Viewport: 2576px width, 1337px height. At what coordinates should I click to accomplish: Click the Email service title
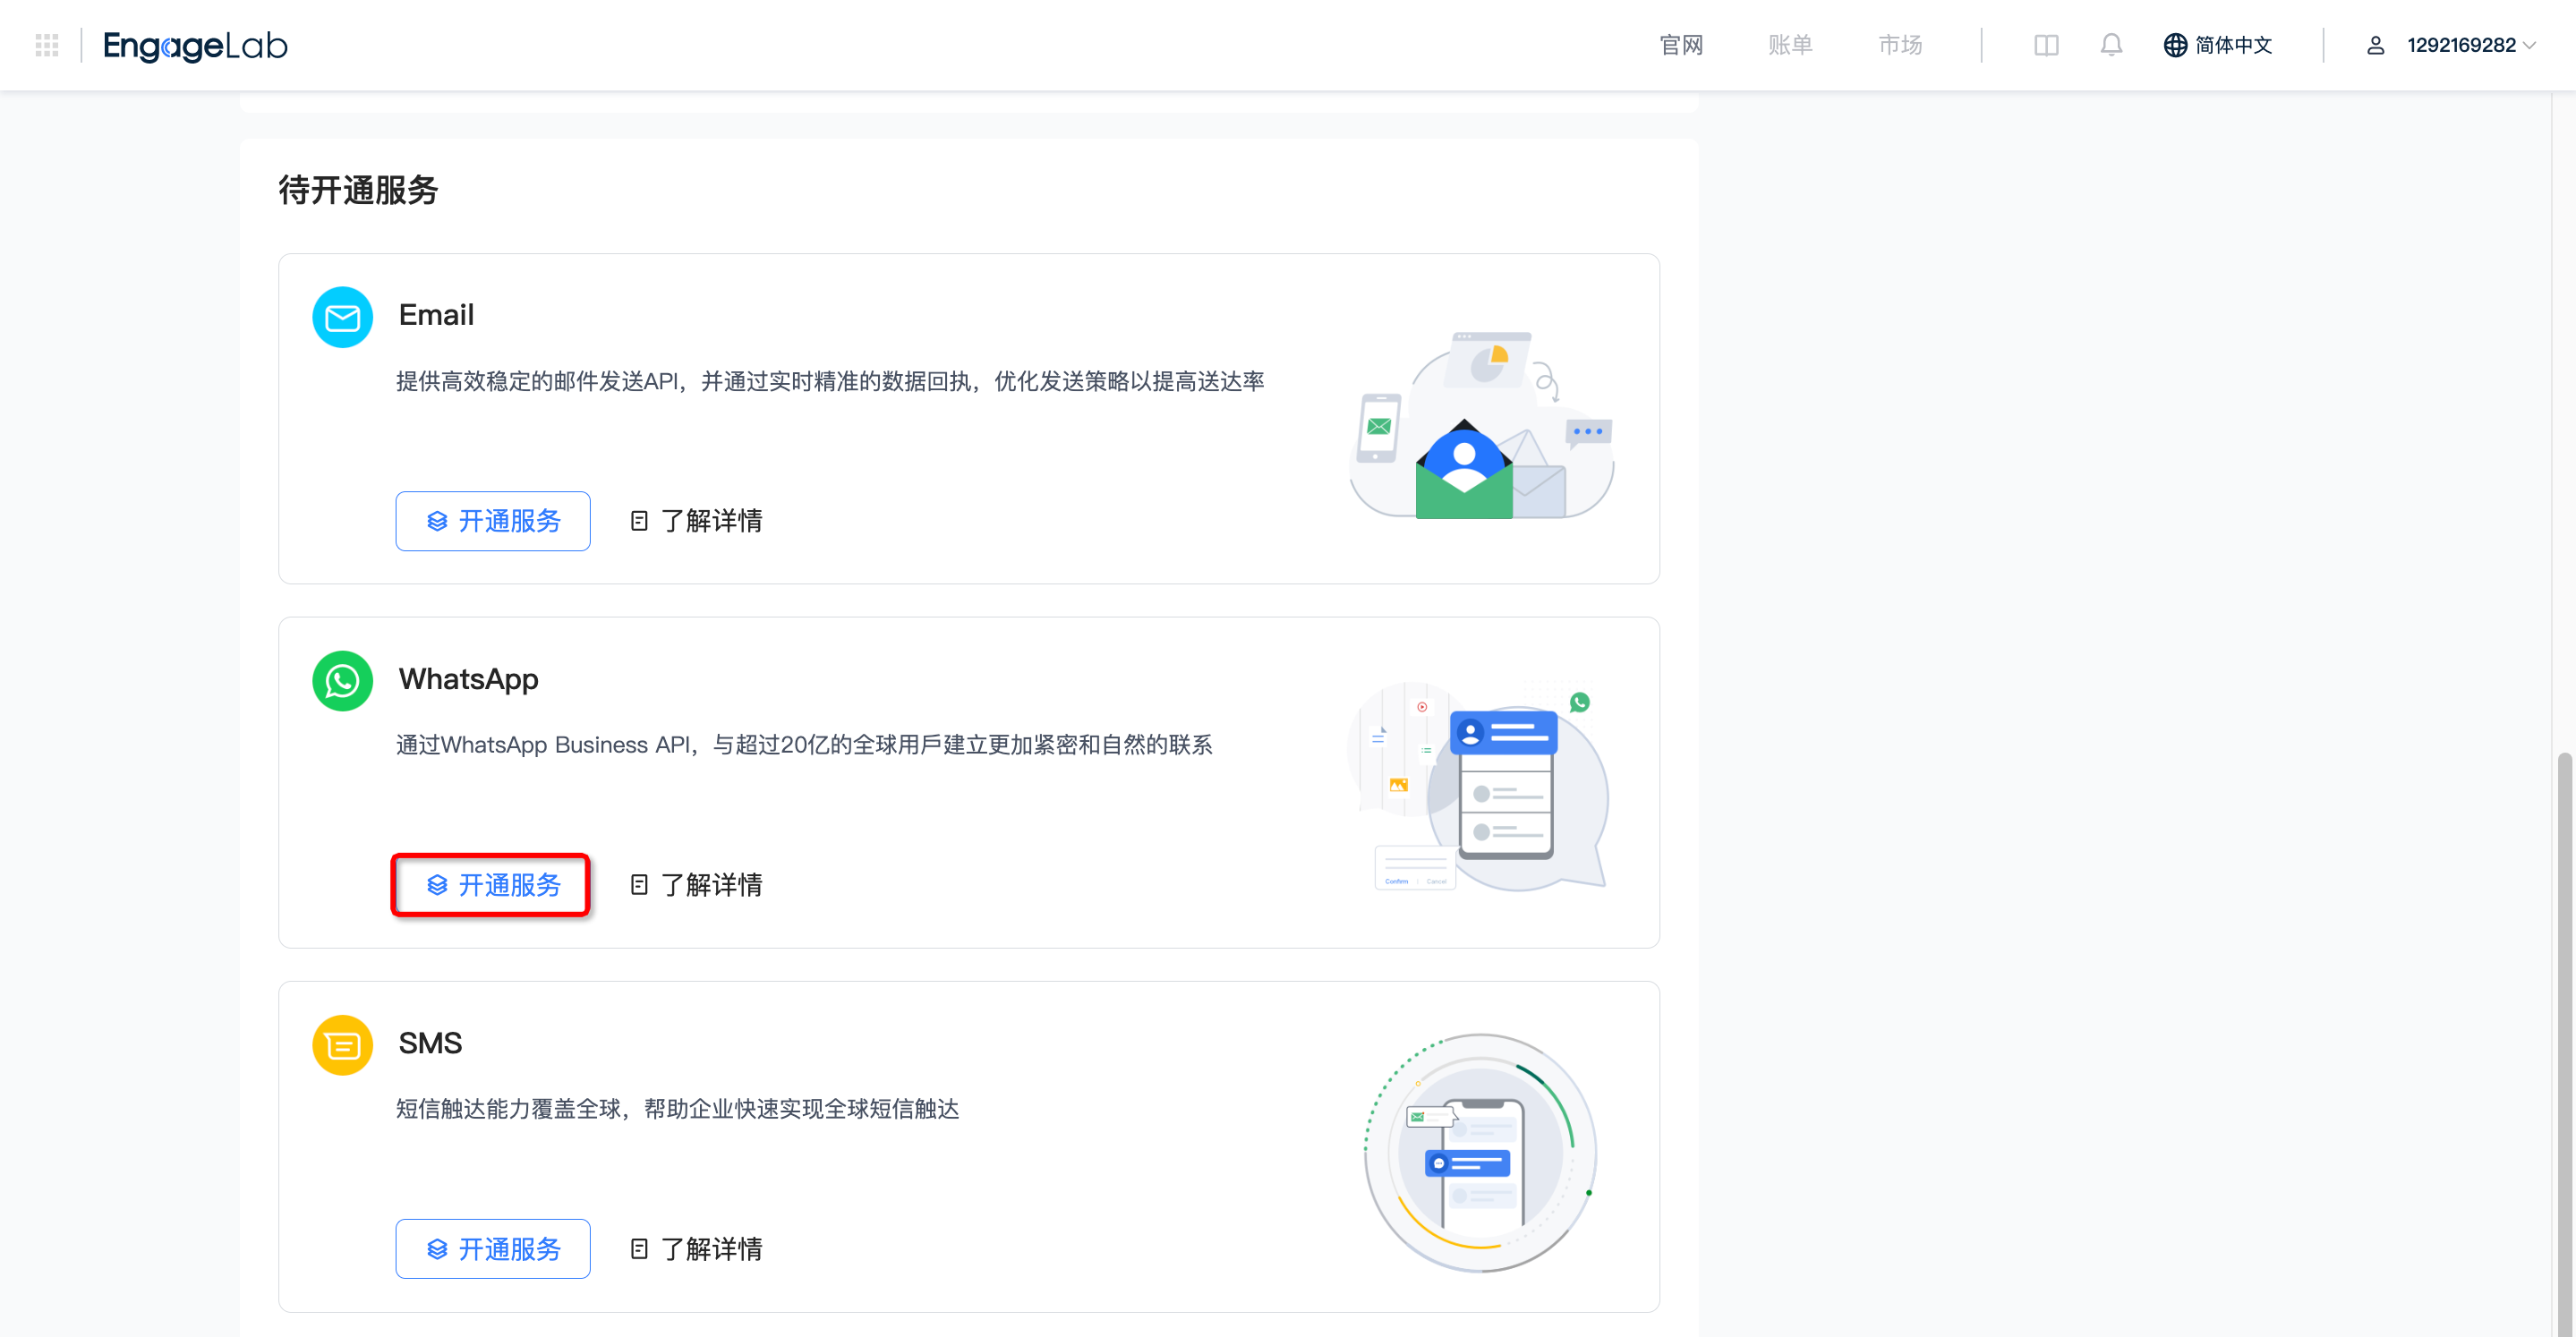click(x=436, y=315)
